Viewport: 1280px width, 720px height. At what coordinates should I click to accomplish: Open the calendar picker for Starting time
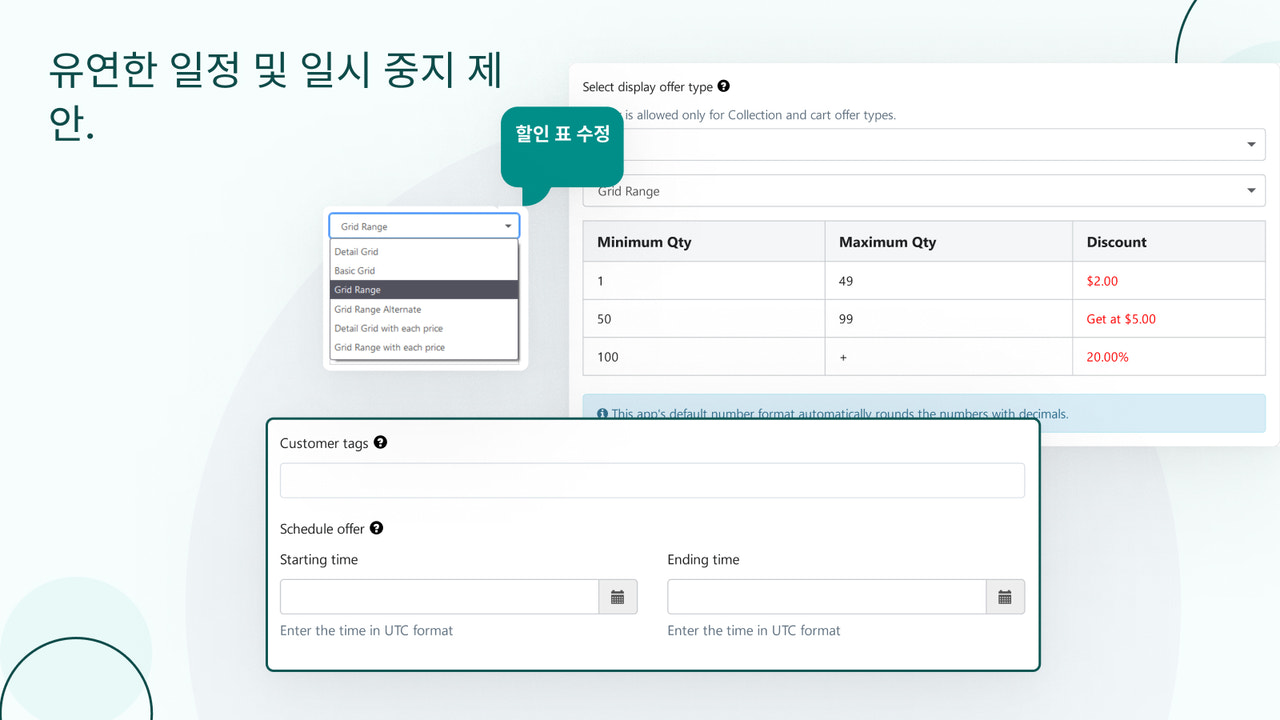click(x=618, y=597)
